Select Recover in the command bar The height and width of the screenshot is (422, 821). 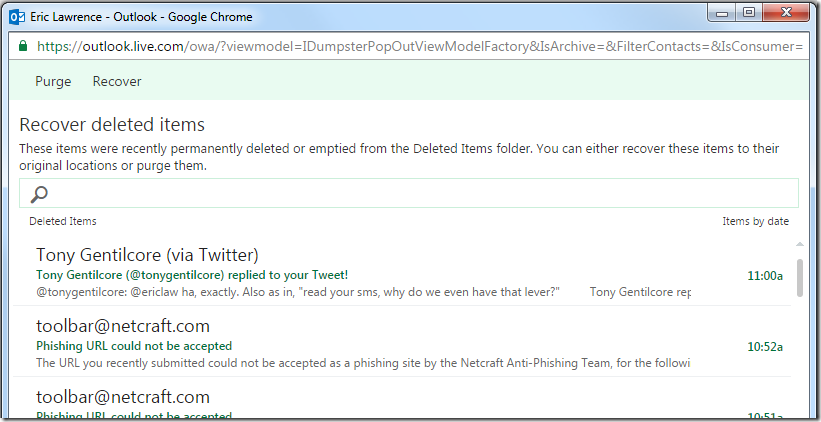pyautogui.click(x=117, y=81)
